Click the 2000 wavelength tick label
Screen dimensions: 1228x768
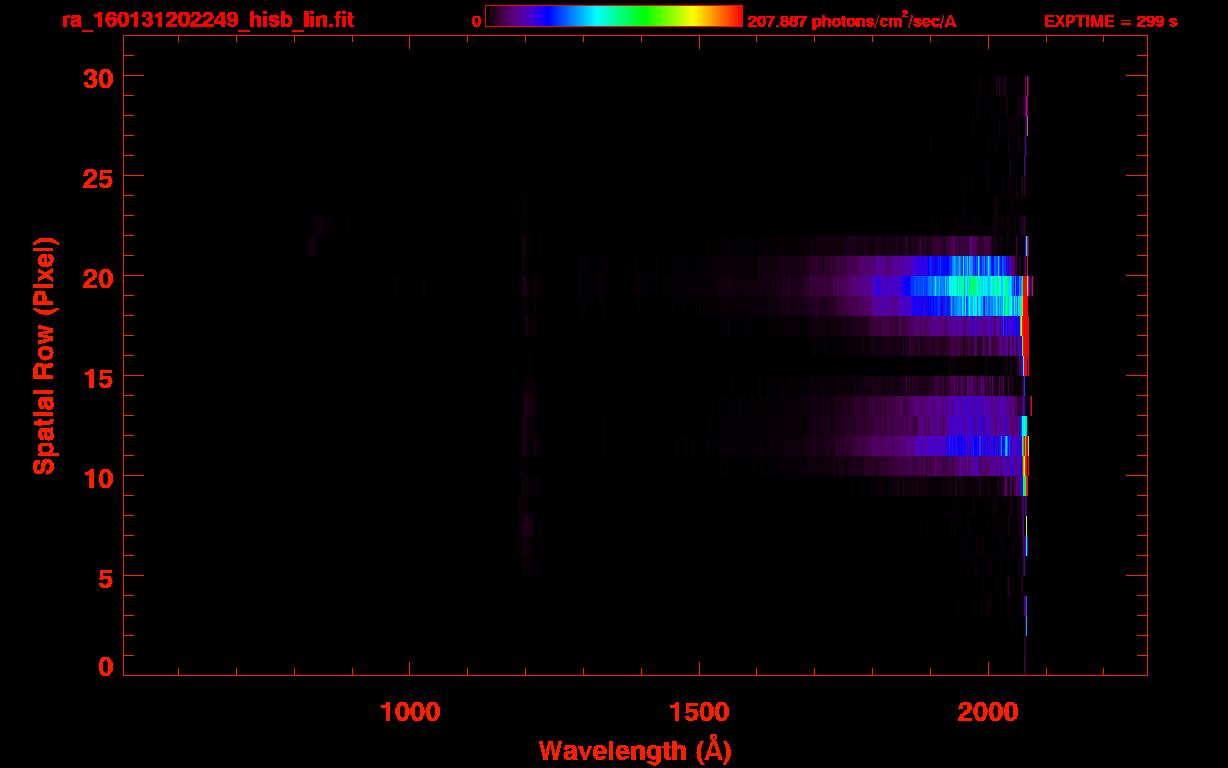(988, 711)
